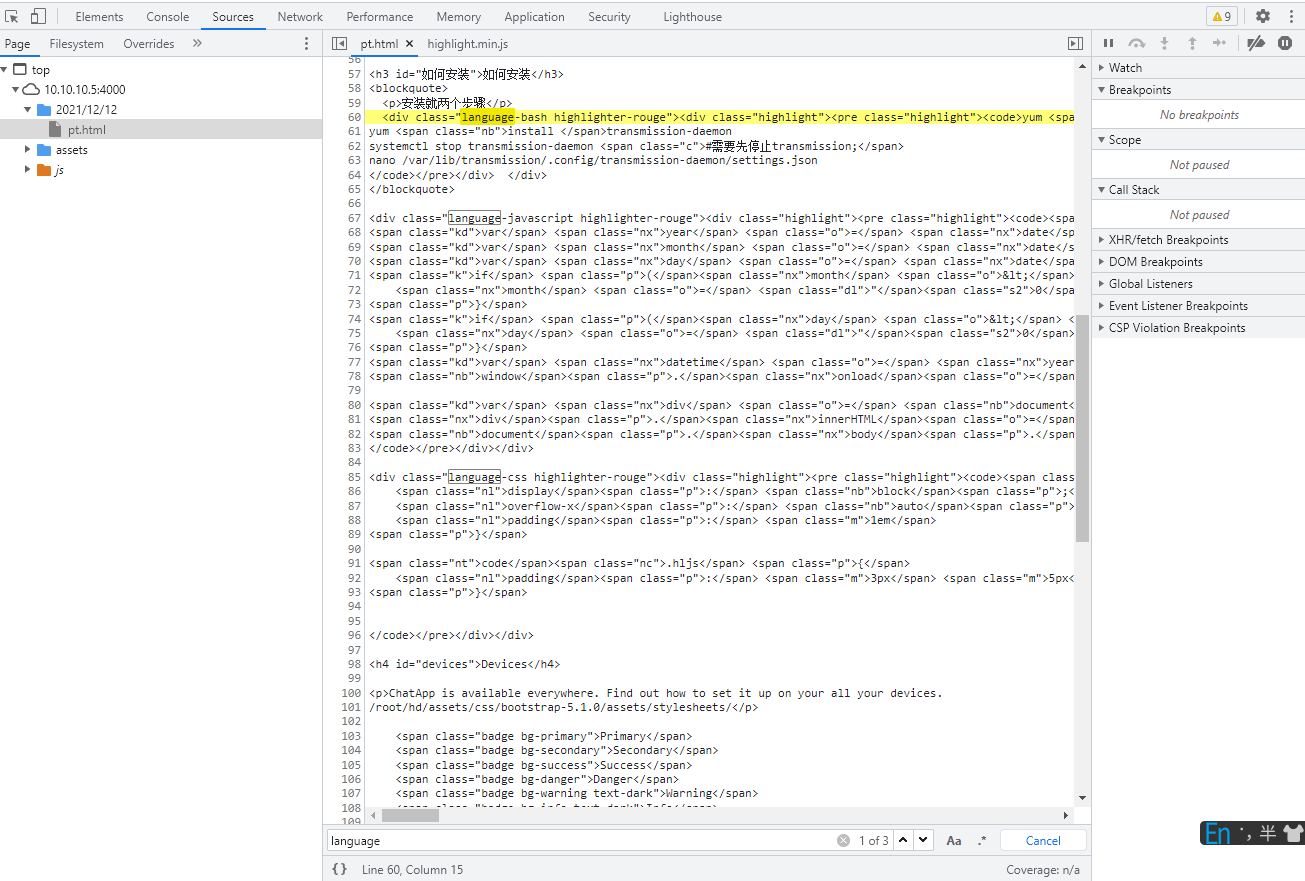Cancel the current search
Image resolution: width=1305 pixels, height=881 pixels.
pos(1043,840)
